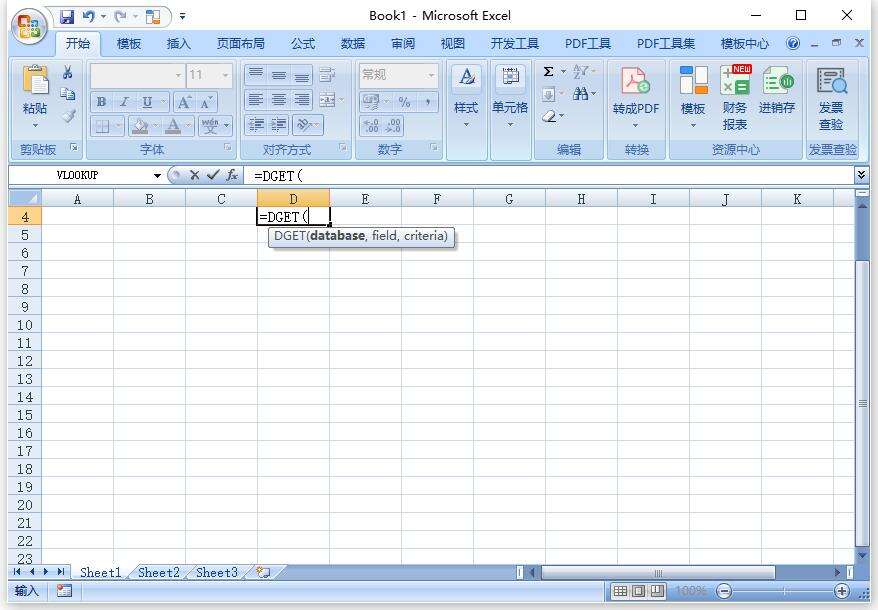Open Find and Select binoculars
The image size is (878, 610).
click(x=581, y=94)
